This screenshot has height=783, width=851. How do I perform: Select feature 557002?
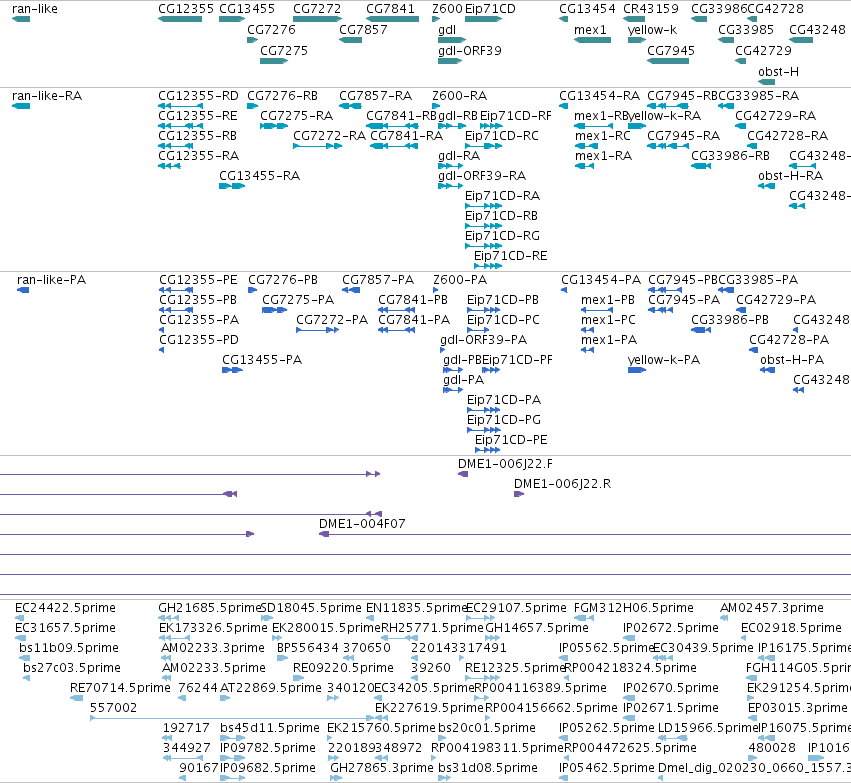point(232,718)
